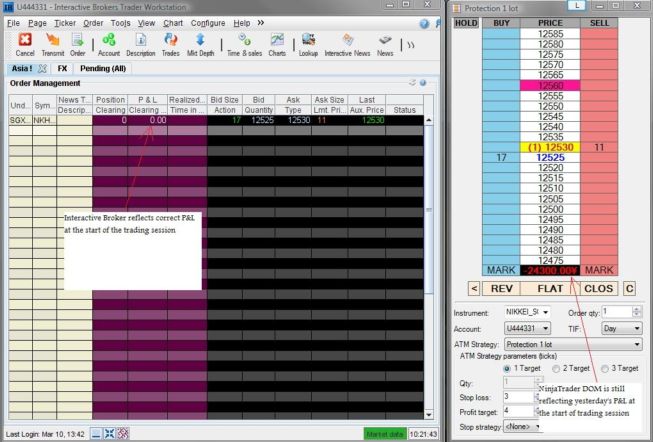This screenshot has width=653, height=442.
Task: Open the Charts toolbar icon
Action: (277, 45)
